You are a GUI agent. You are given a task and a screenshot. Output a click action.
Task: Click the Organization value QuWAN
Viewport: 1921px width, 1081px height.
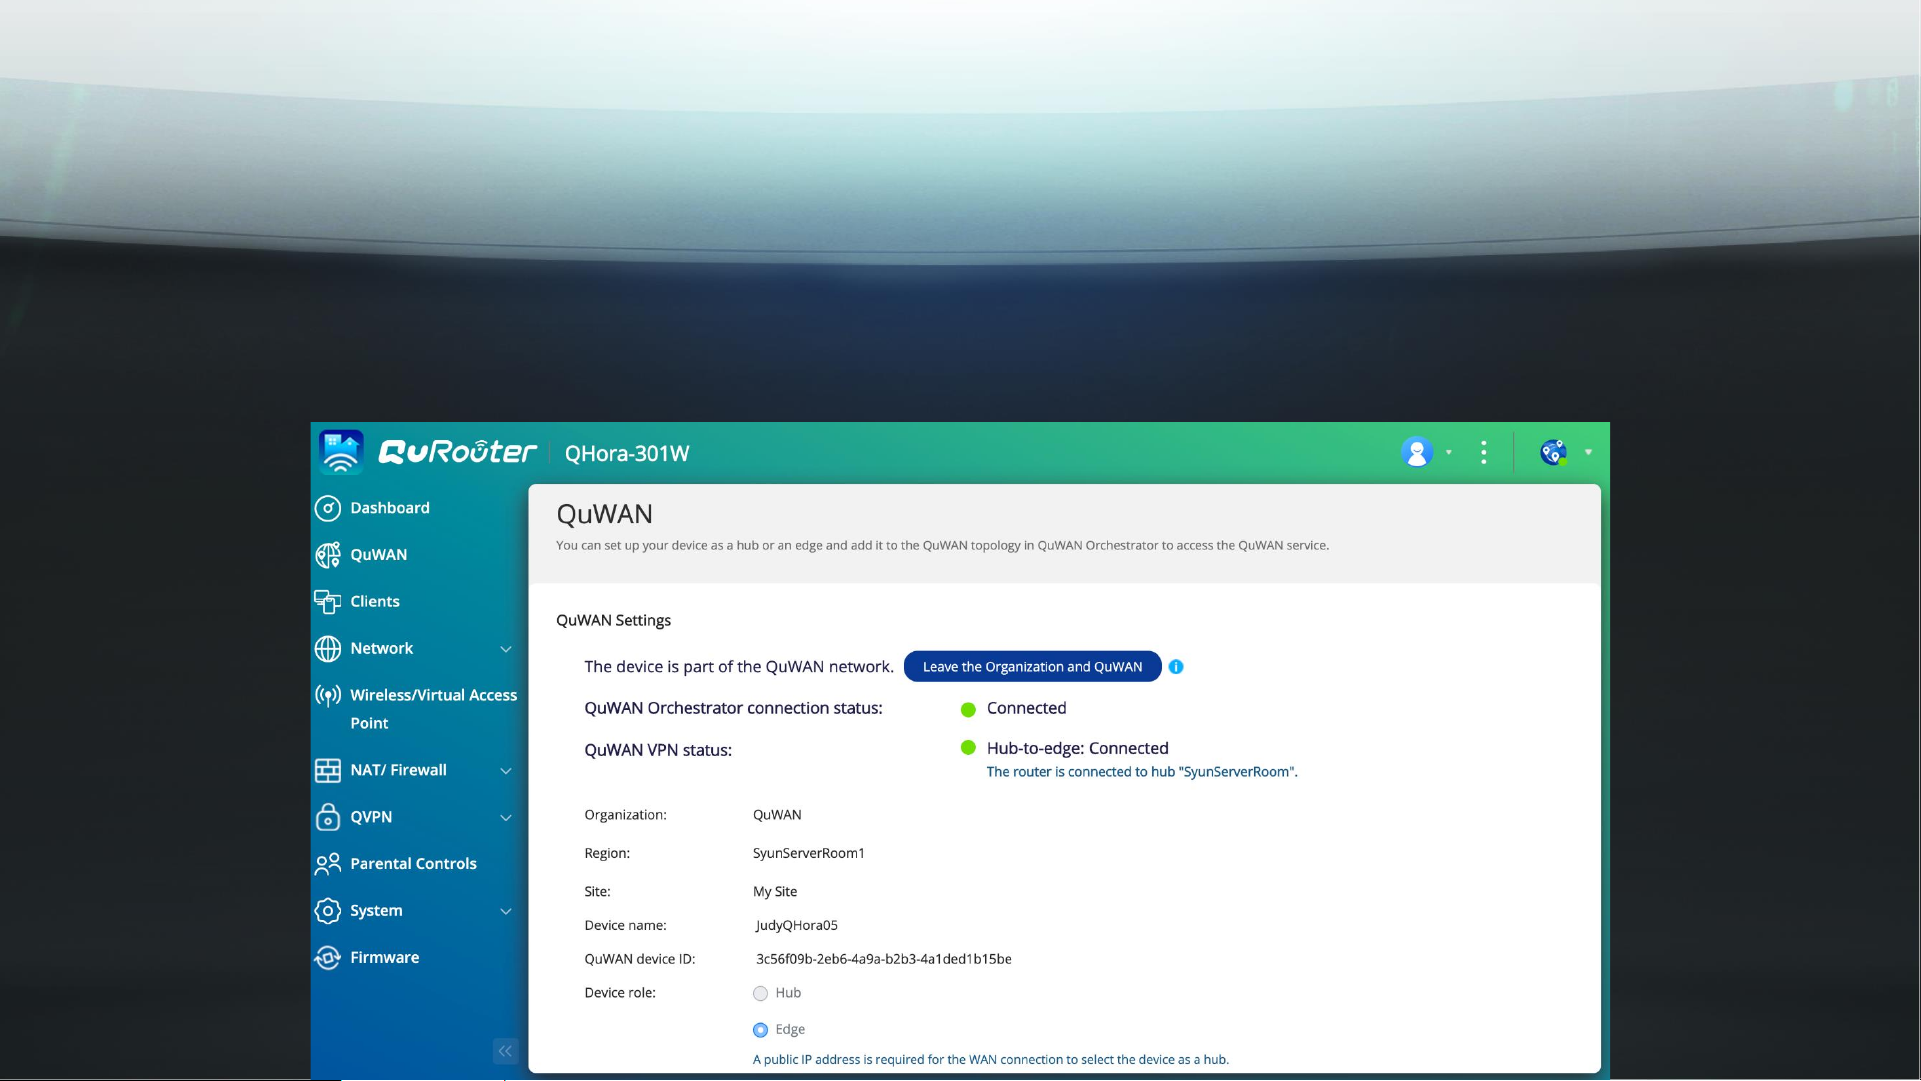click(777, 815)
